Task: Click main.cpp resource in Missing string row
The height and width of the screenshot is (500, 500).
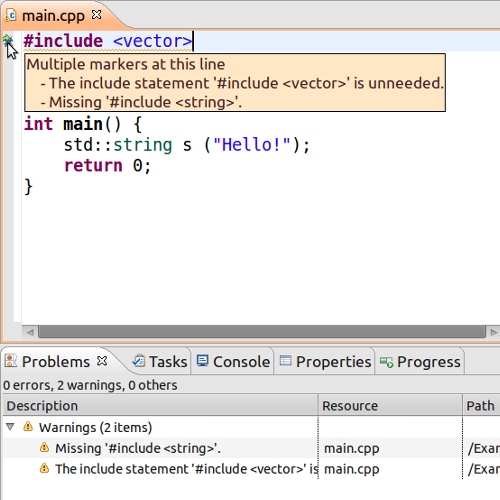Action: click(352, 449)
